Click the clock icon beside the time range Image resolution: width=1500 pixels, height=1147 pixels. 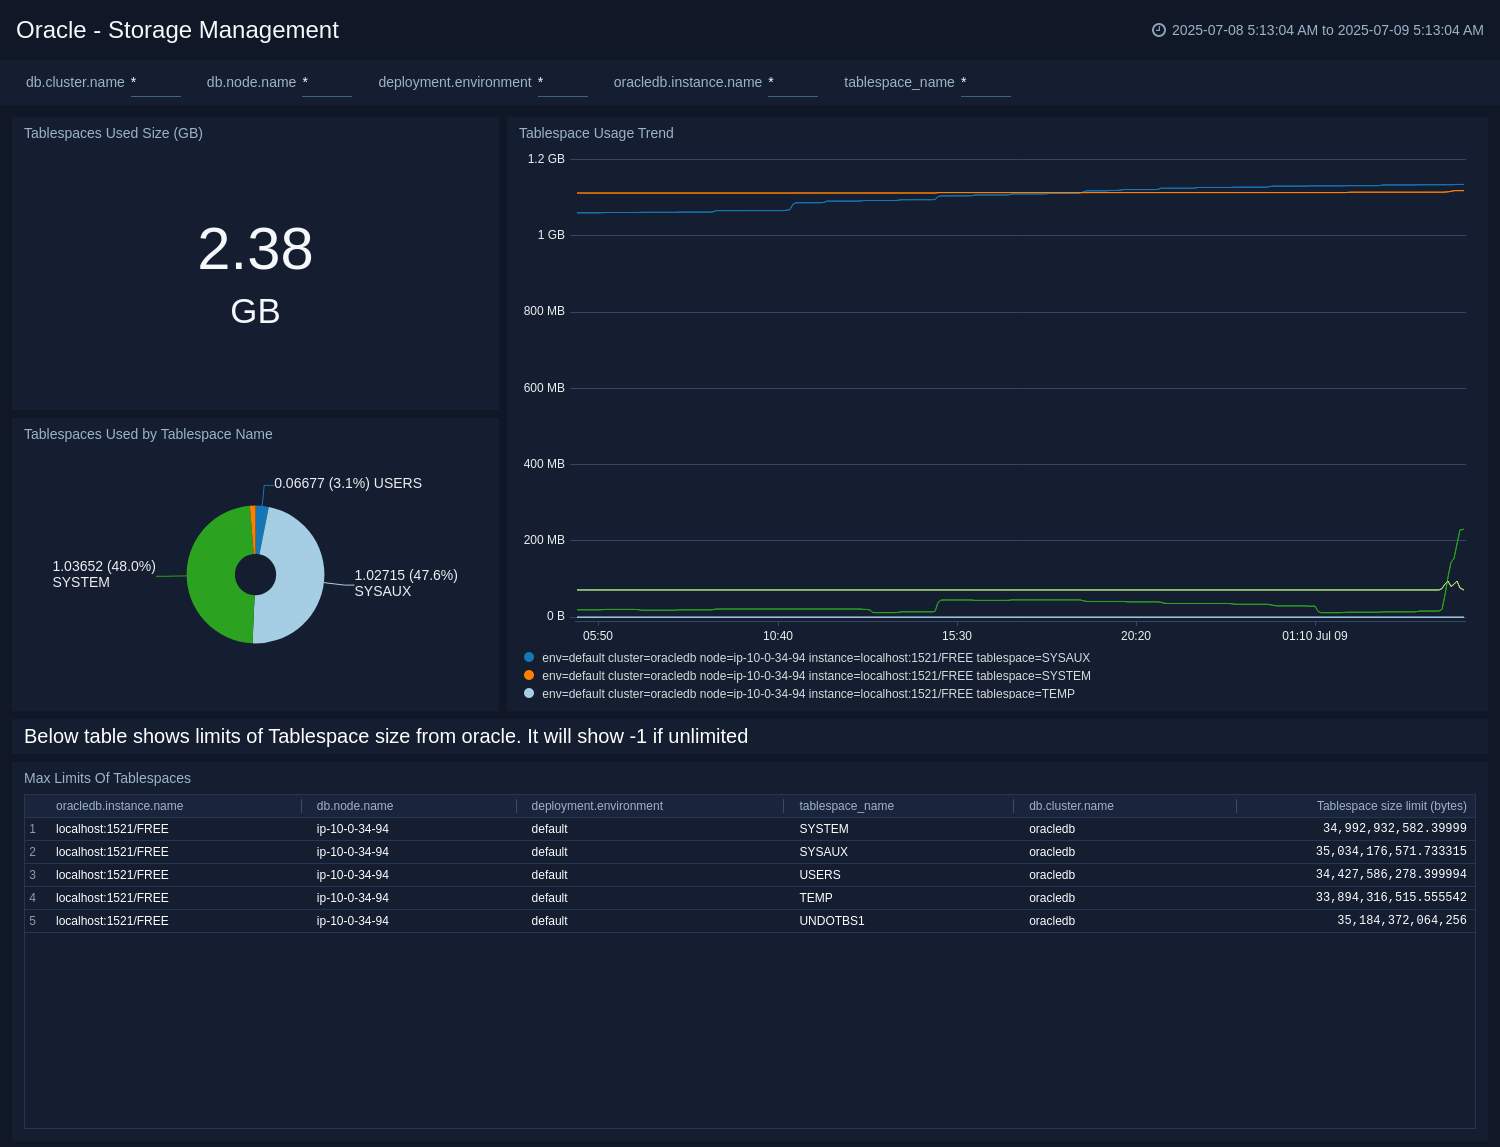(1159, 30)
